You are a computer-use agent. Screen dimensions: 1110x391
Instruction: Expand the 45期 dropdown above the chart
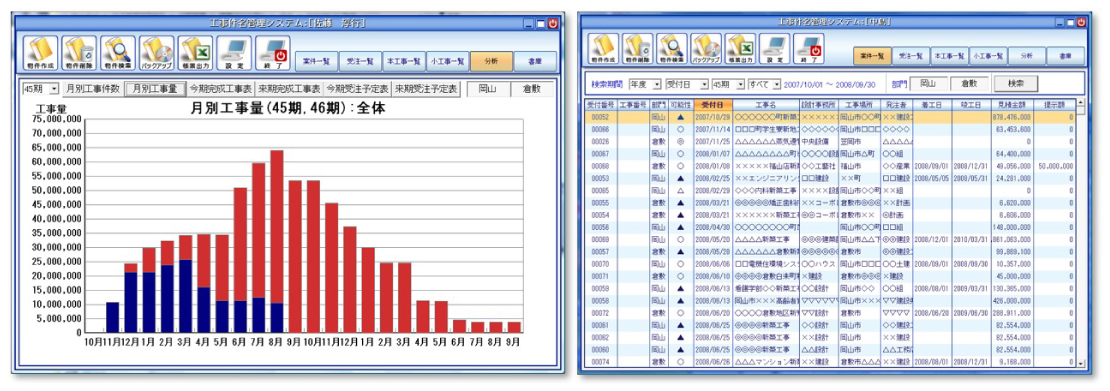click(x=40, y=89)
